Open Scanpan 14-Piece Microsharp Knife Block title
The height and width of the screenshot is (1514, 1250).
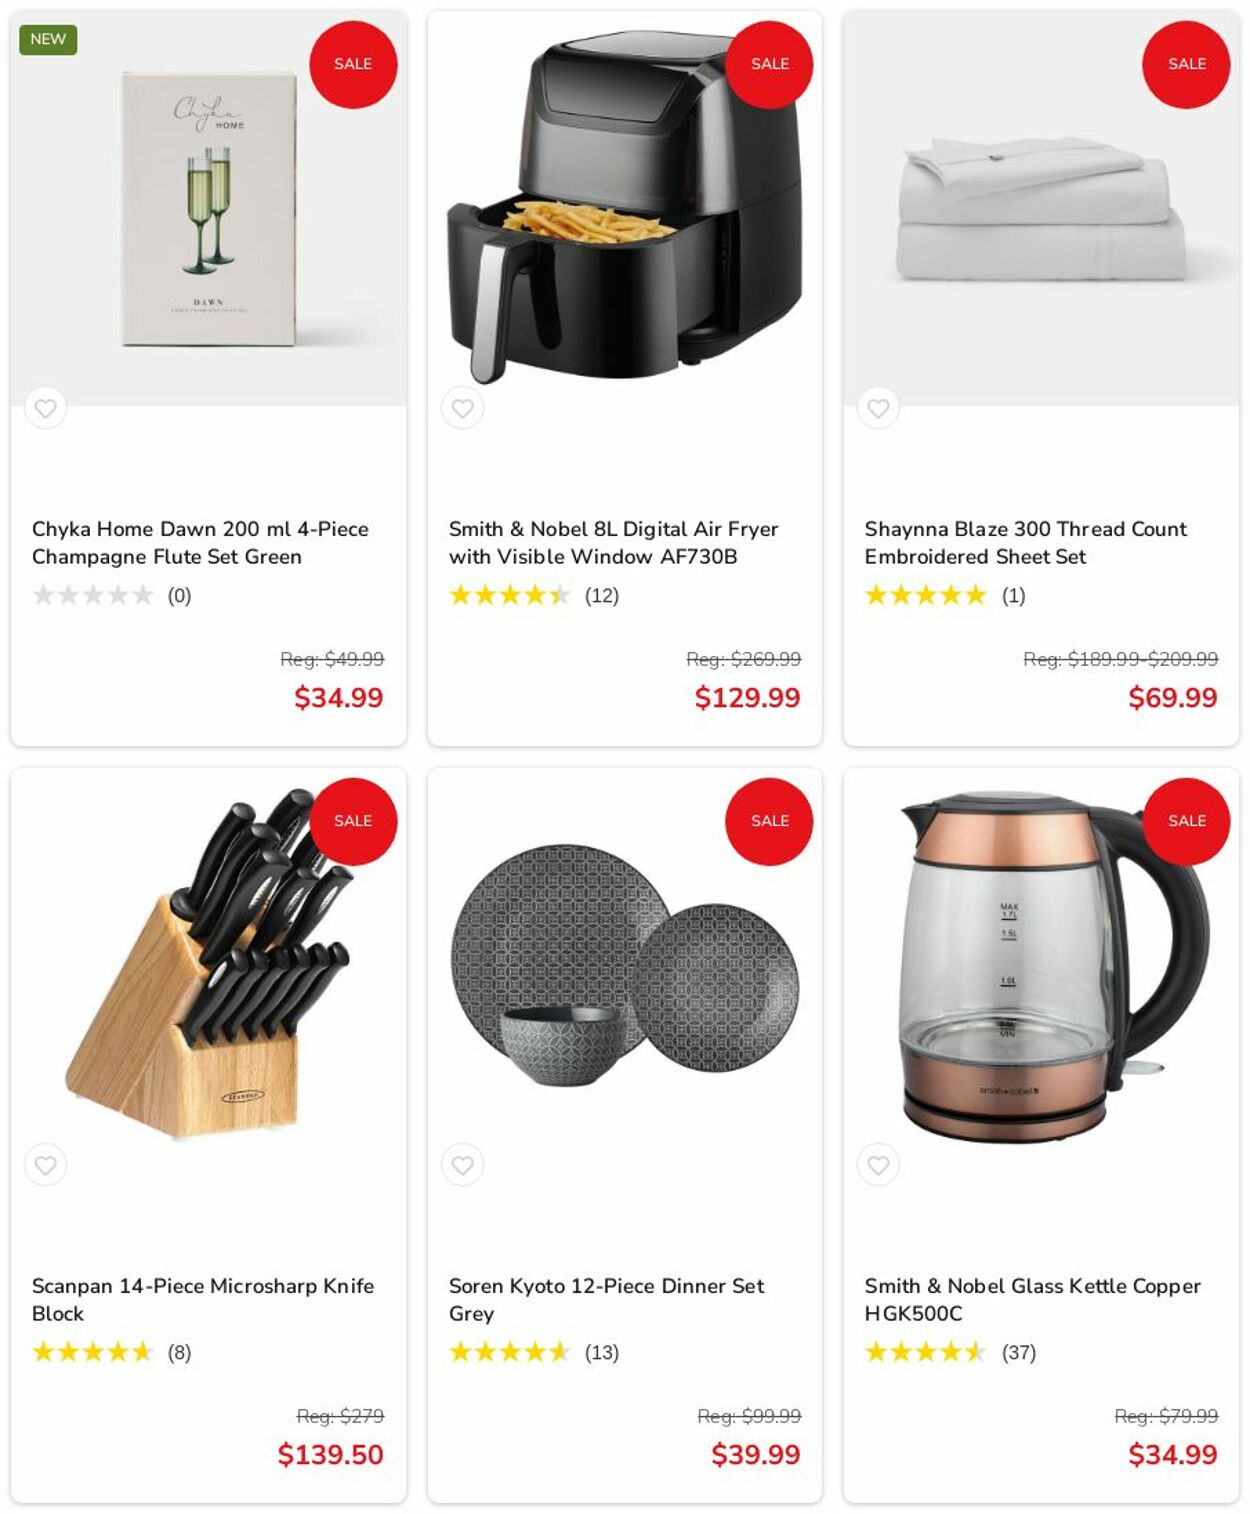[x=203, y=1300]
